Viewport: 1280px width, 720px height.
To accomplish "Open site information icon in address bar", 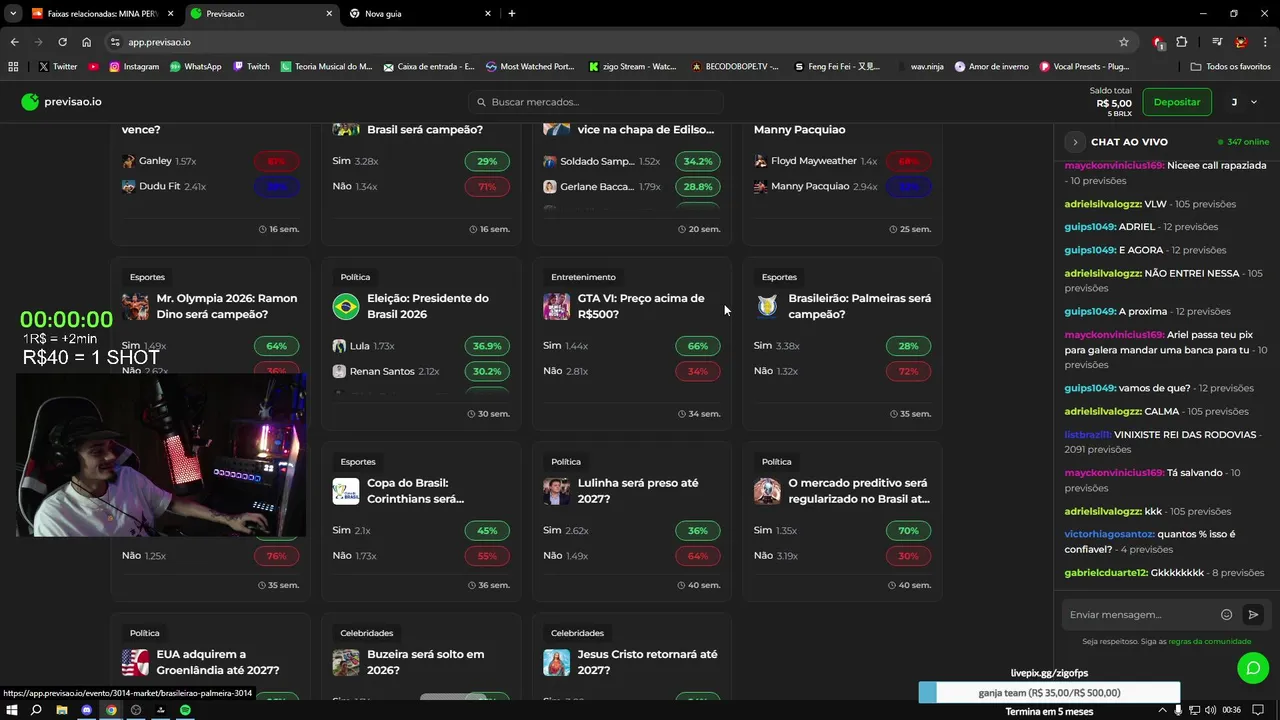I will pyautogui.click(x=115, y=42).
